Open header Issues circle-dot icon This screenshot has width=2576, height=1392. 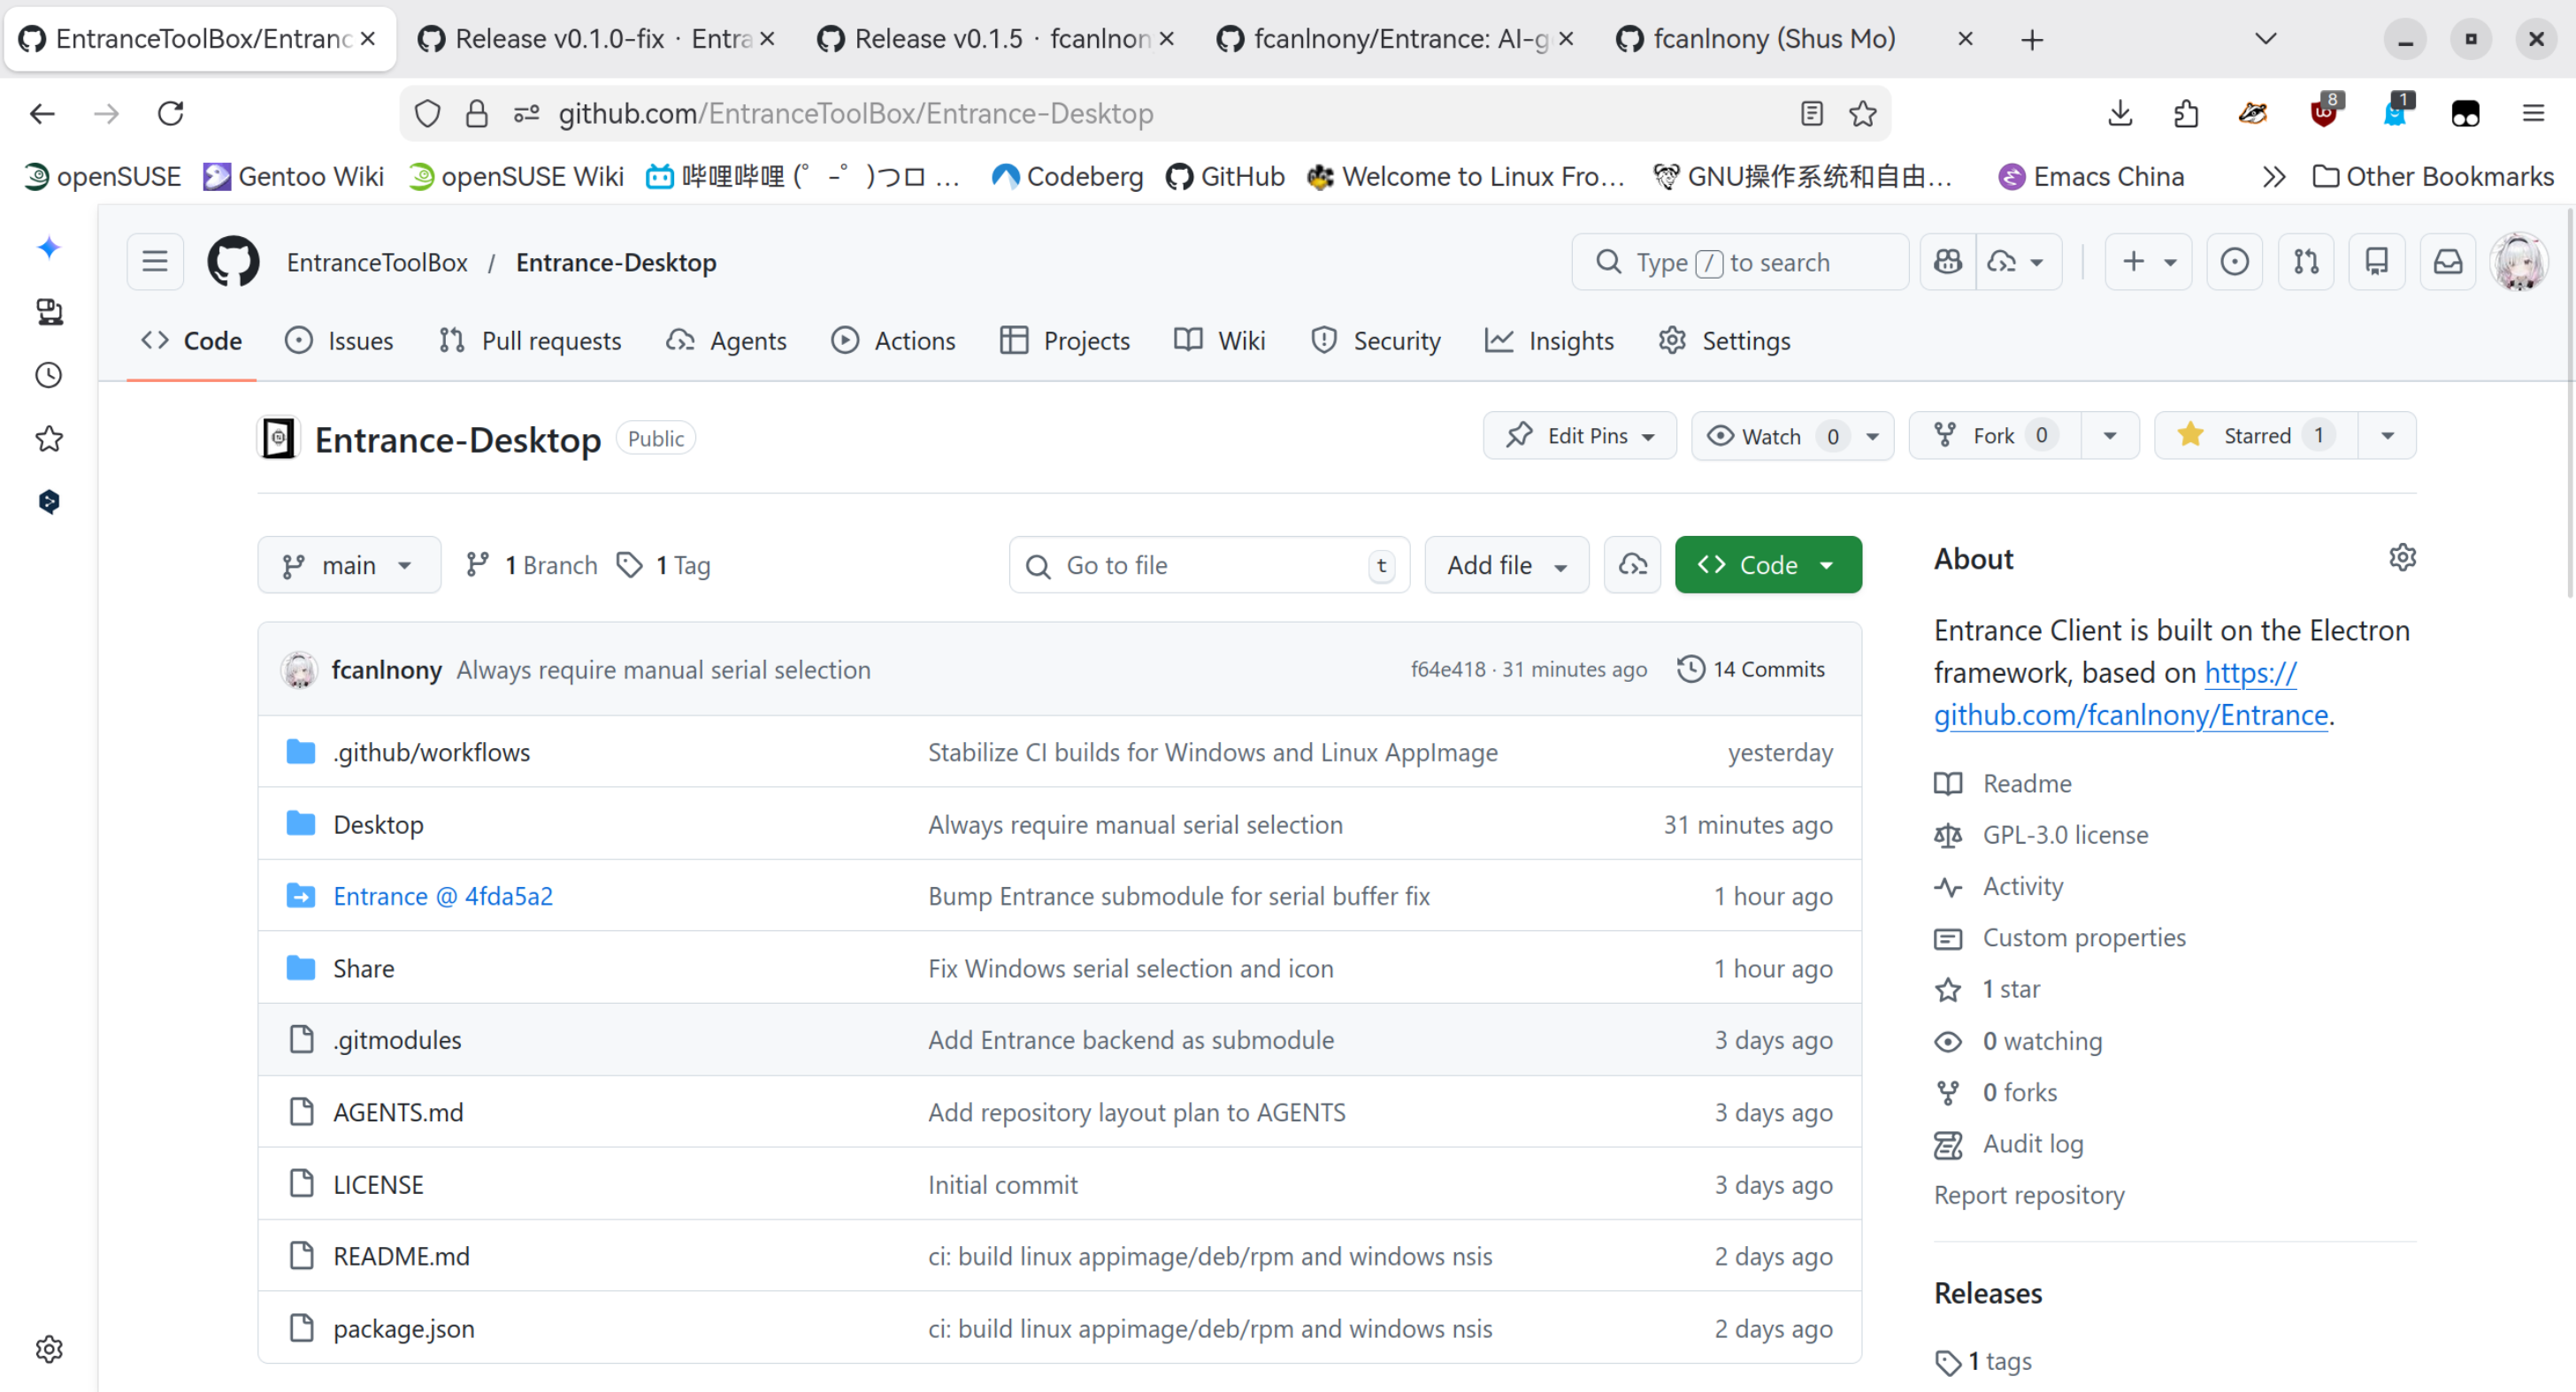(x=2234, y=262)
